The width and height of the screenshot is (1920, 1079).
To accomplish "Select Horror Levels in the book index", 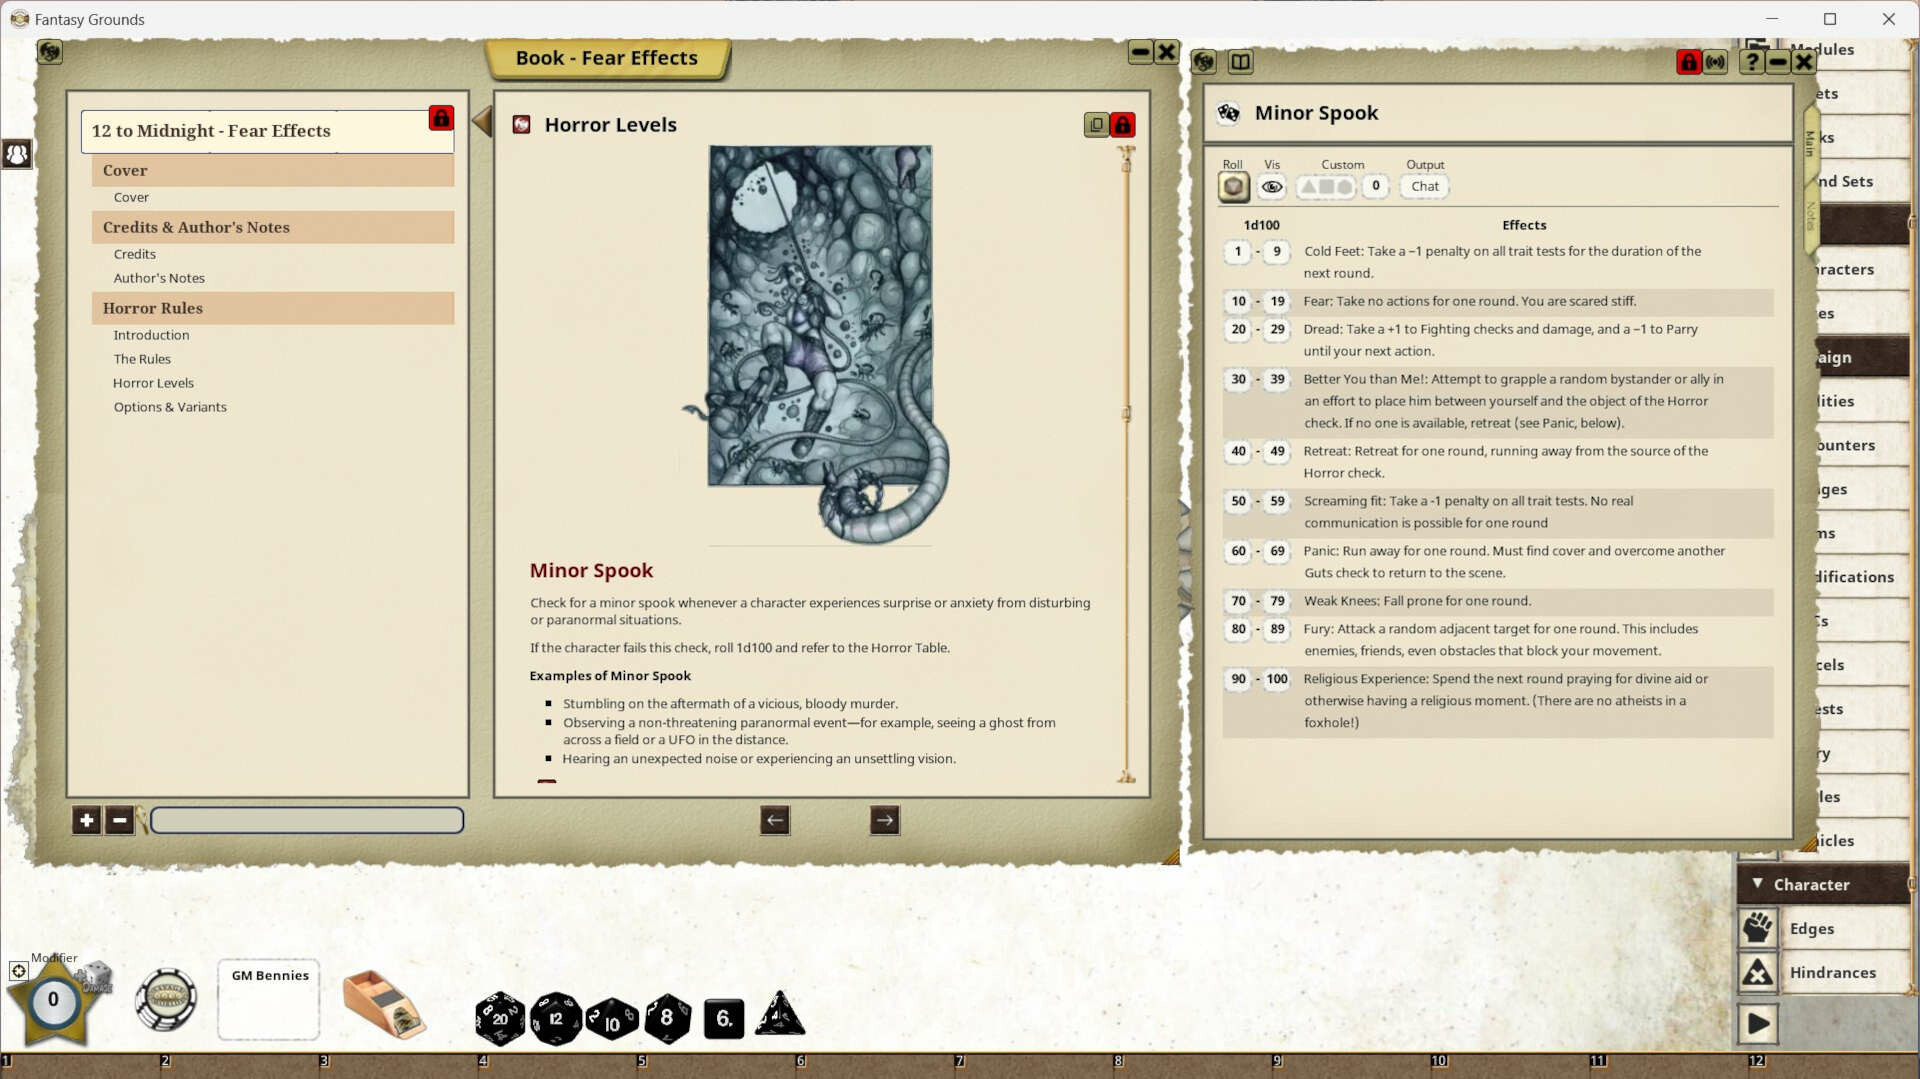I will [153, 383].
